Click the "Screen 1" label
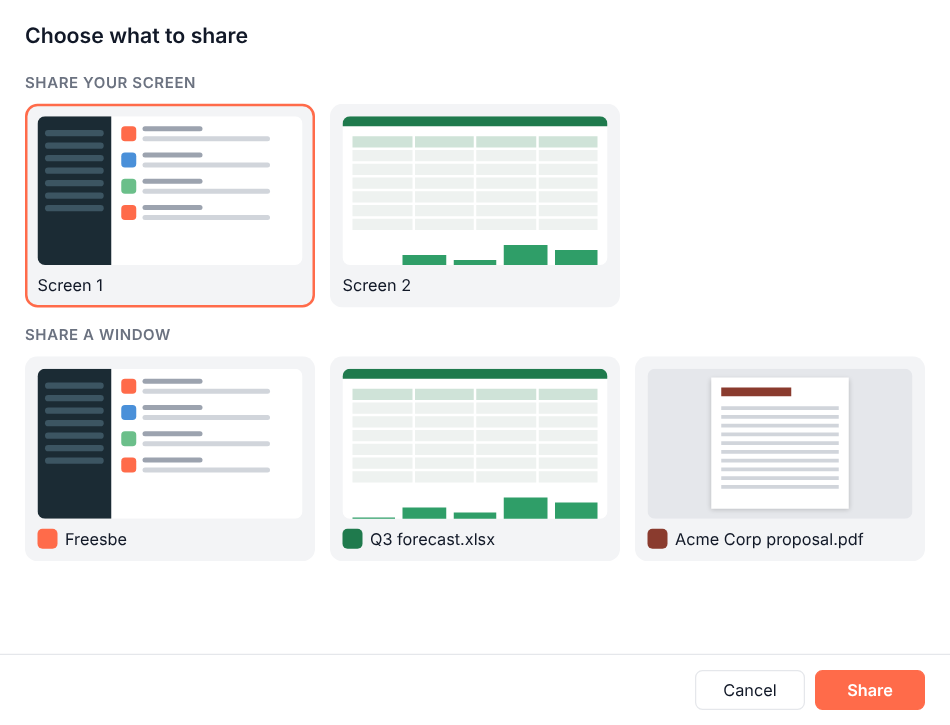Viewport: 950px width, 725px height. click(70, 285)
